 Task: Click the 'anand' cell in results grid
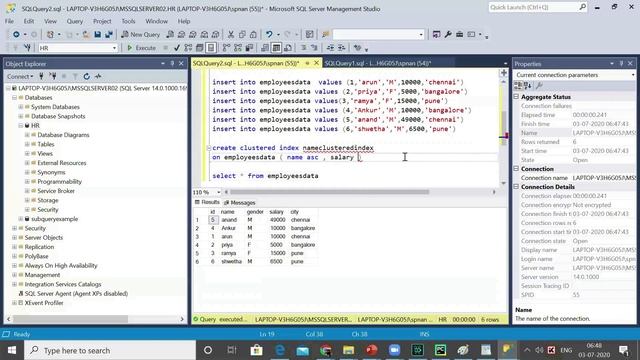coord(229,220)
